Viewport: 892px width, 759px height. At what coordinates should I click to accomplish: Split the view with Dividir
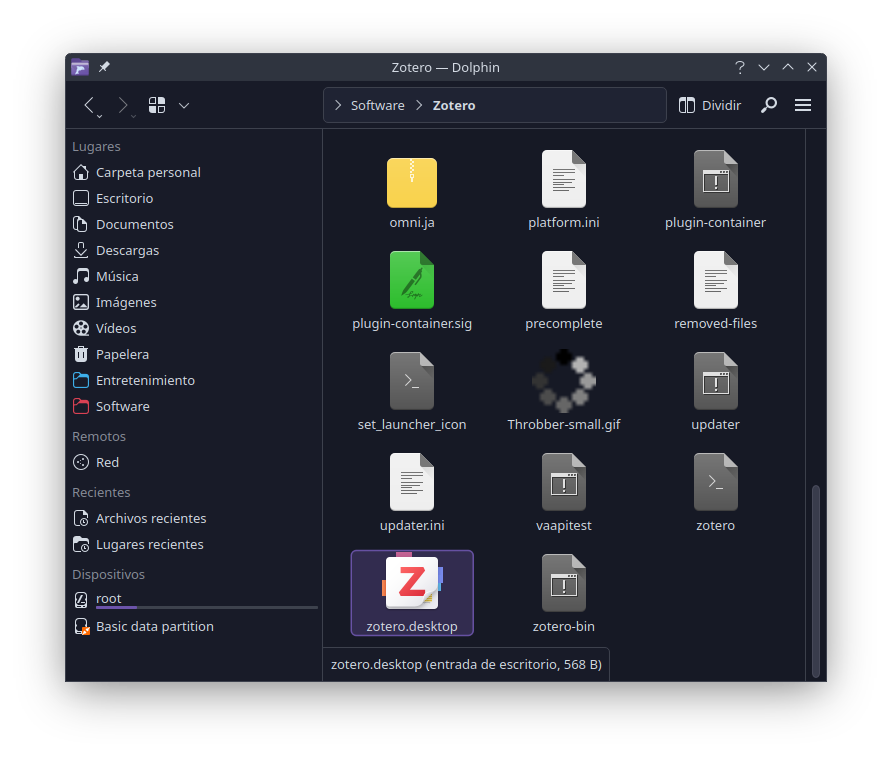pos(710,105)
